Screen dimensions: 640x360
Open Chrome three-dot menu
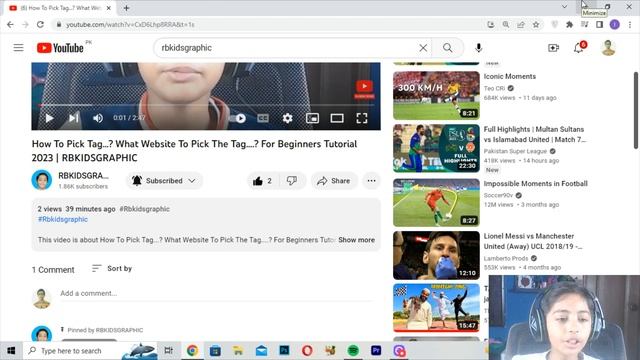coord(630,24)
